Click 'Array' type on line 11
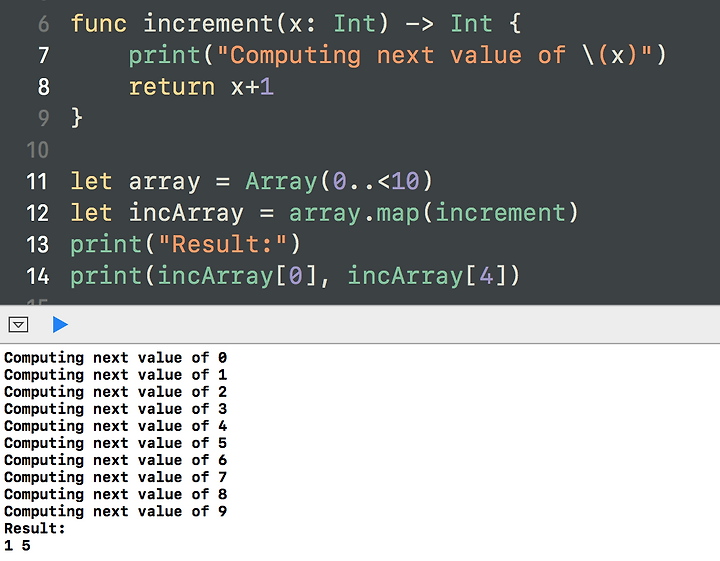This screenshot has height=561, width=720. (x=281, y=181)
